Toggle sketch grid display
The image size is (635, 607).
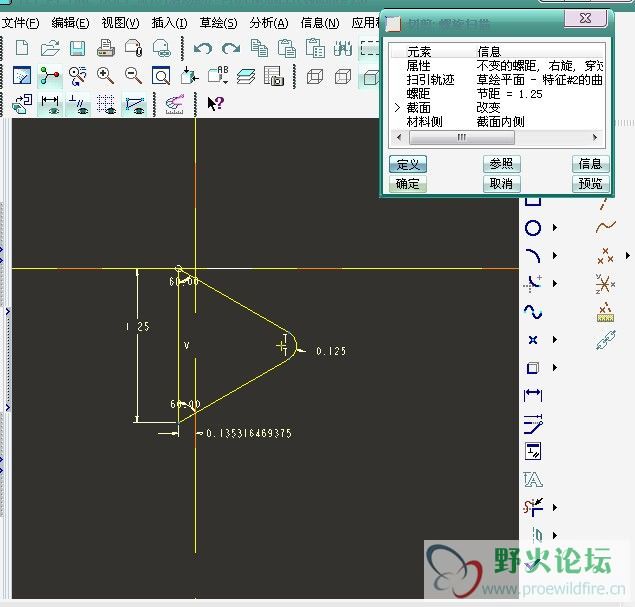(106, 104)
